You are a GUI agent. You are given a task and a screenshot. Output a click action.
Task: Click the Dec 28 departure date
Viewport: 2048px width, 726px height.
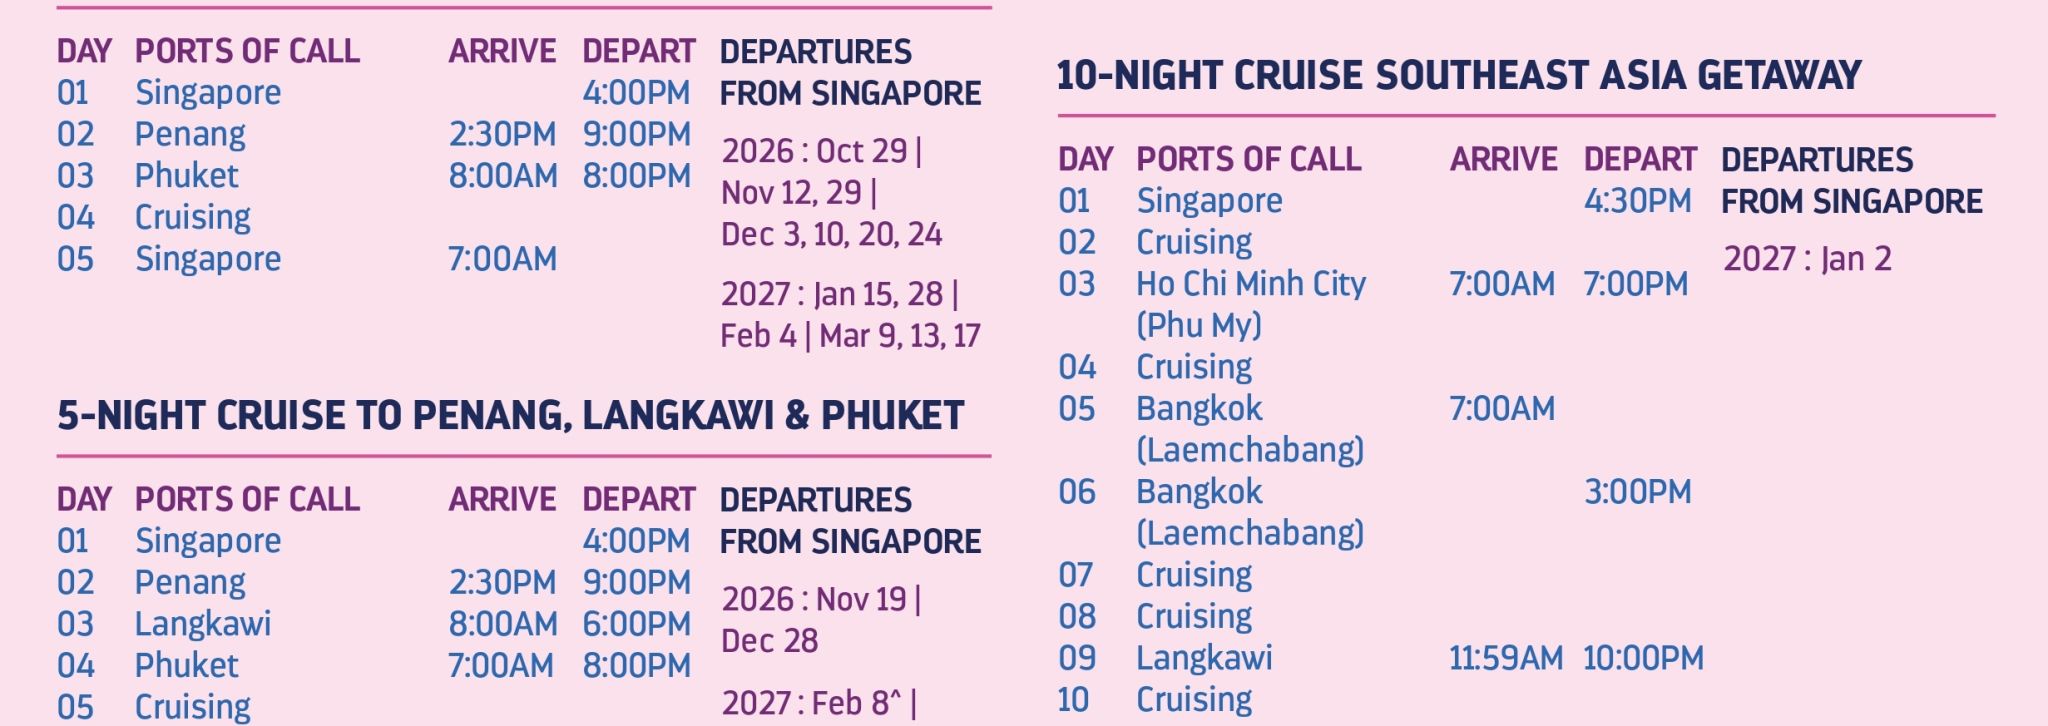pos(770,641)
